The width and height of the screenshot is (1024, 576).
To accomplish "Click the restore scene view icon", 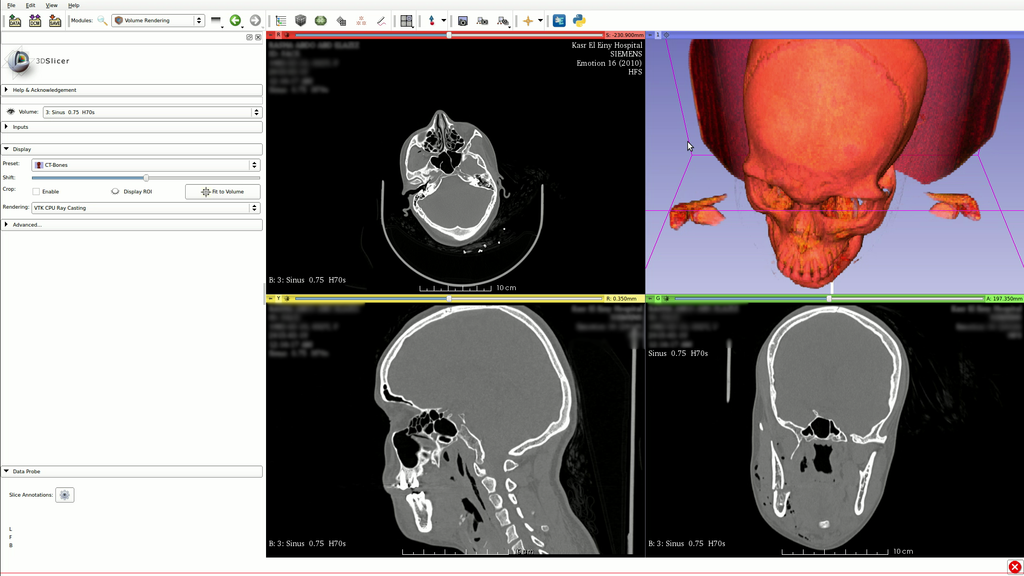I will click(x=503, y=21).
